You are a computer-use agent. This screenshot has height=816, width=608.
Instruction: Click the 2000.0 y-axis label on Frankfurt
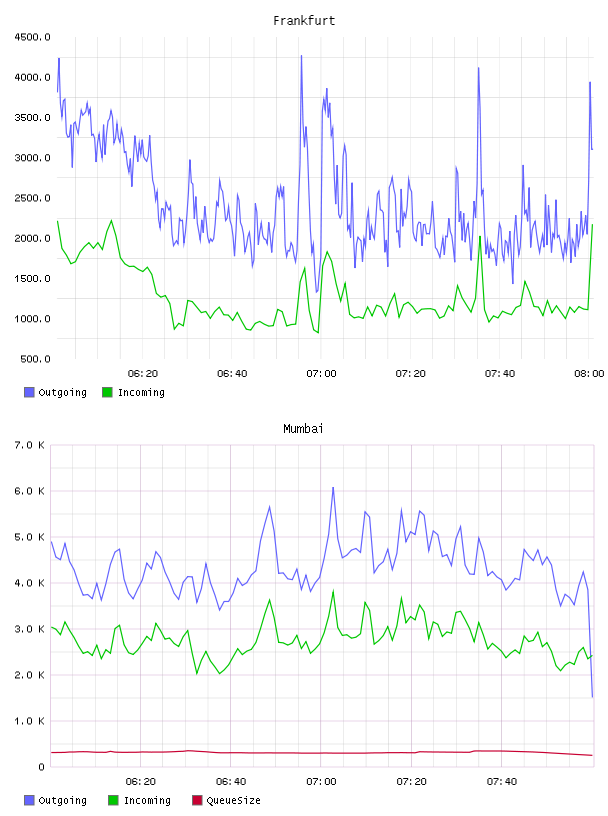[32, 238]
